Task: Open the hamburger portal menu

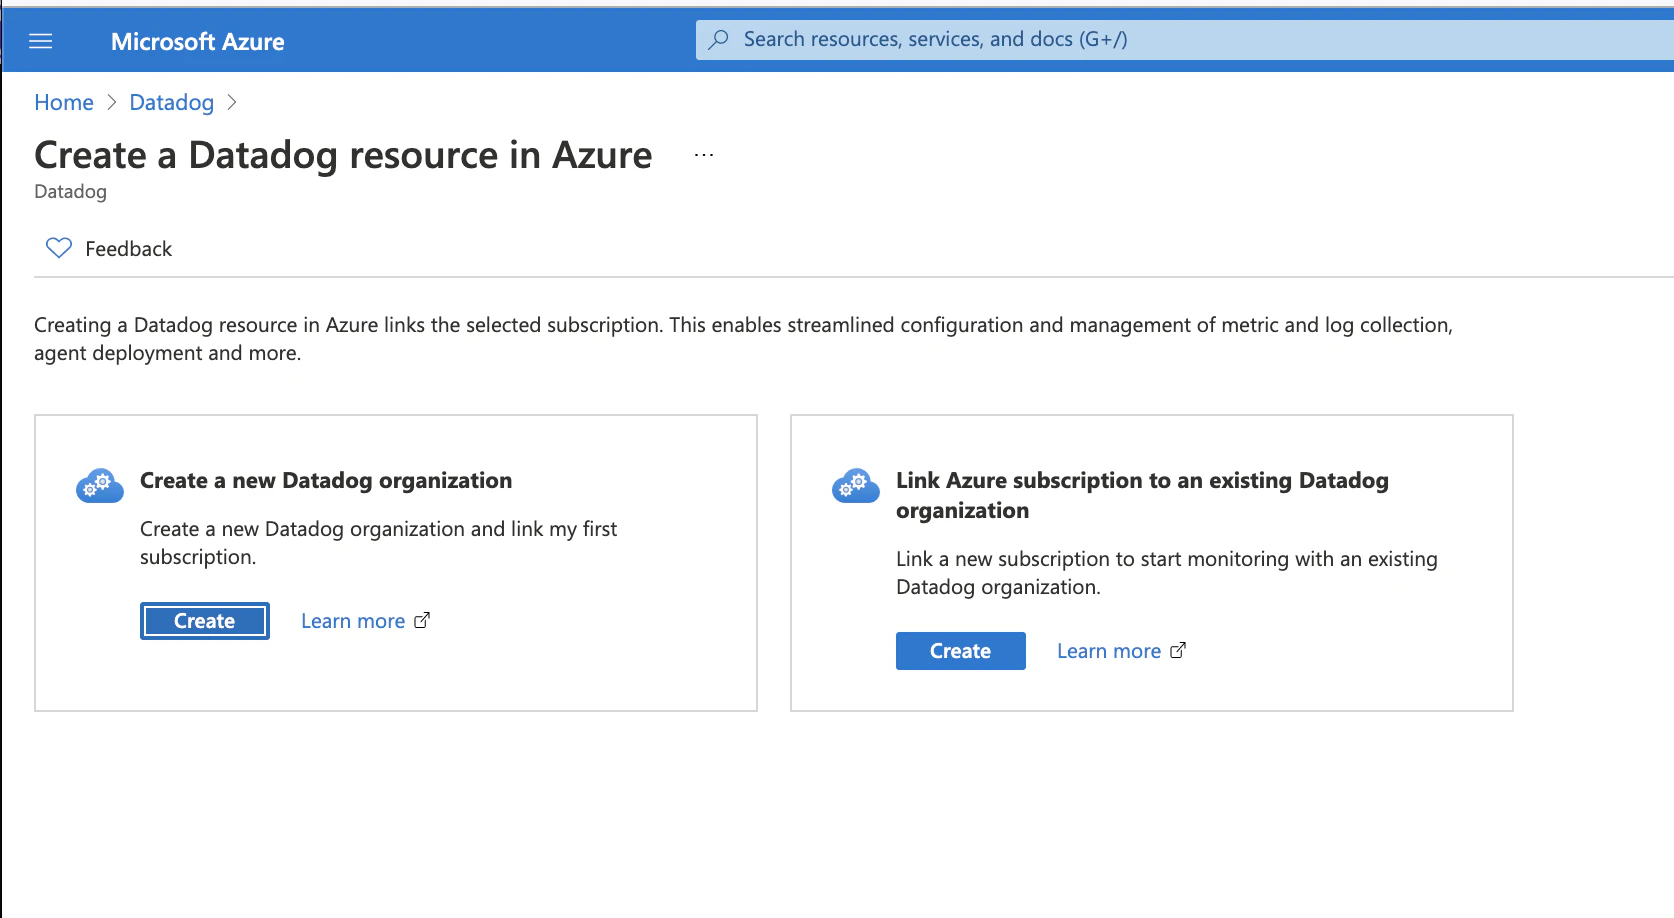Action: click(41, 41)
